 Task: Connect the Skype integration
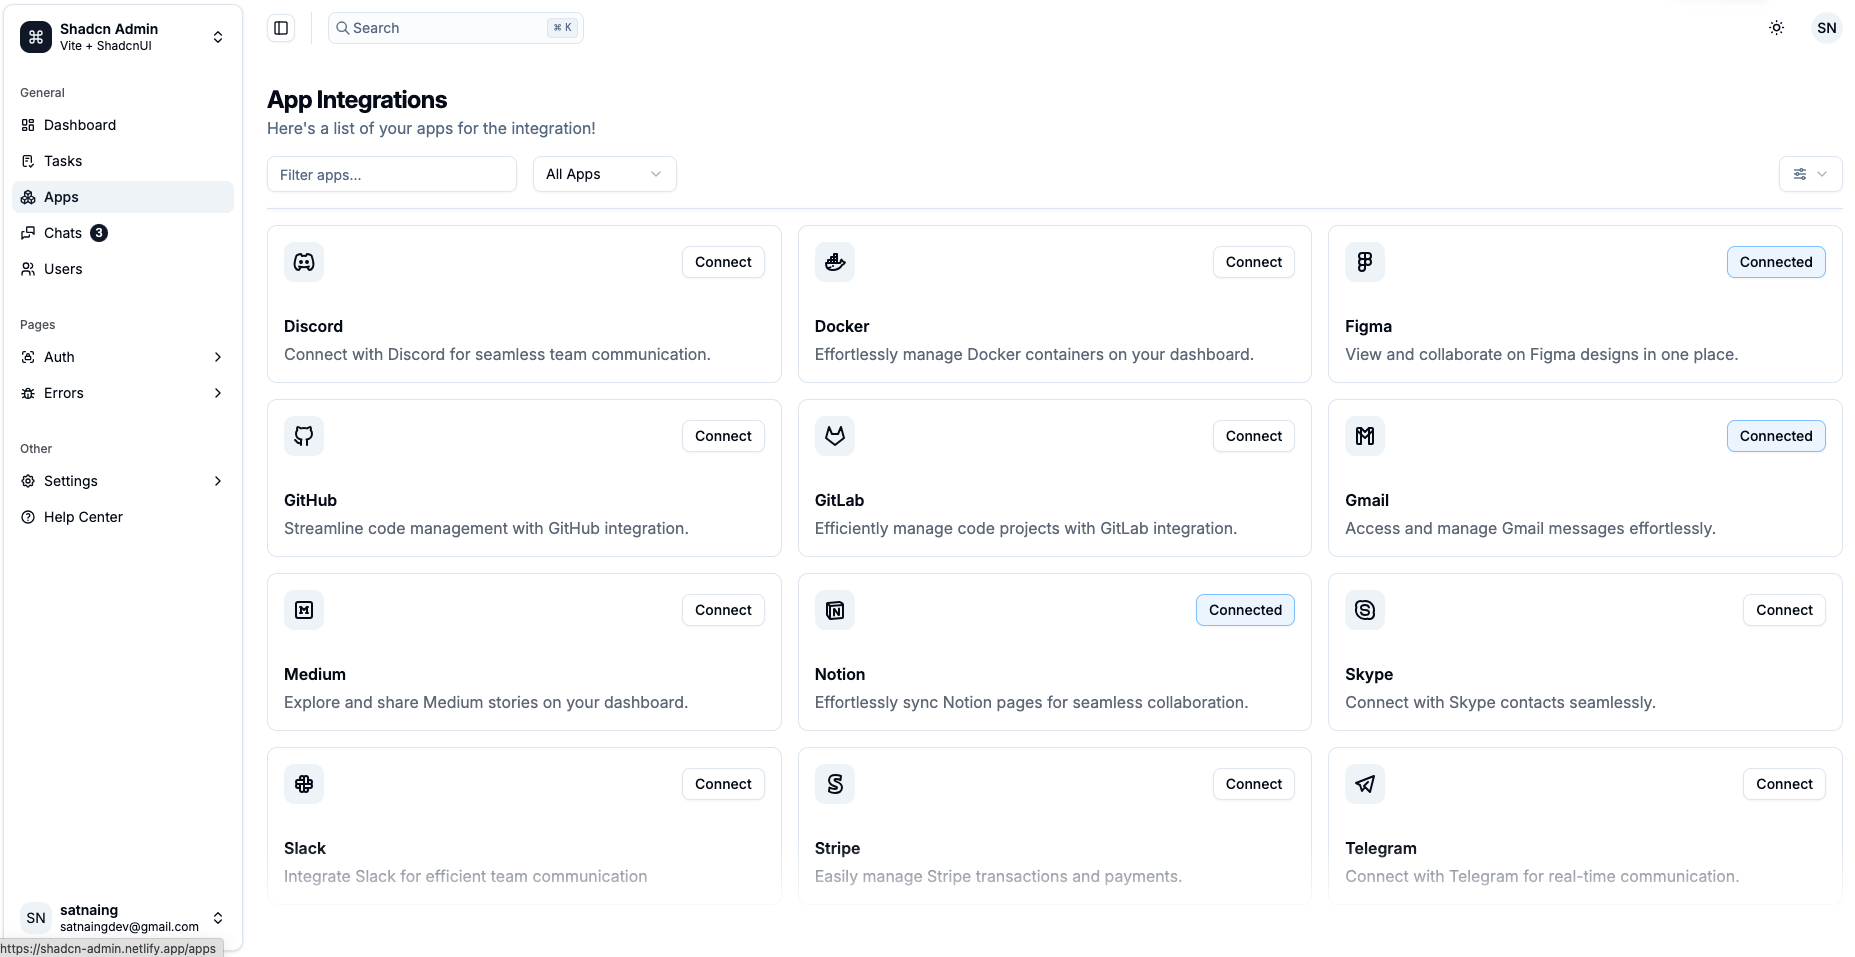(1783, 610)
